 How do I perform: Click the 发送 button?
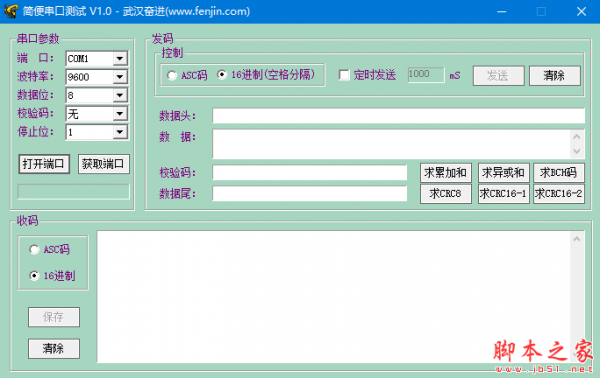pyautogui.click(x=498, y=75)
